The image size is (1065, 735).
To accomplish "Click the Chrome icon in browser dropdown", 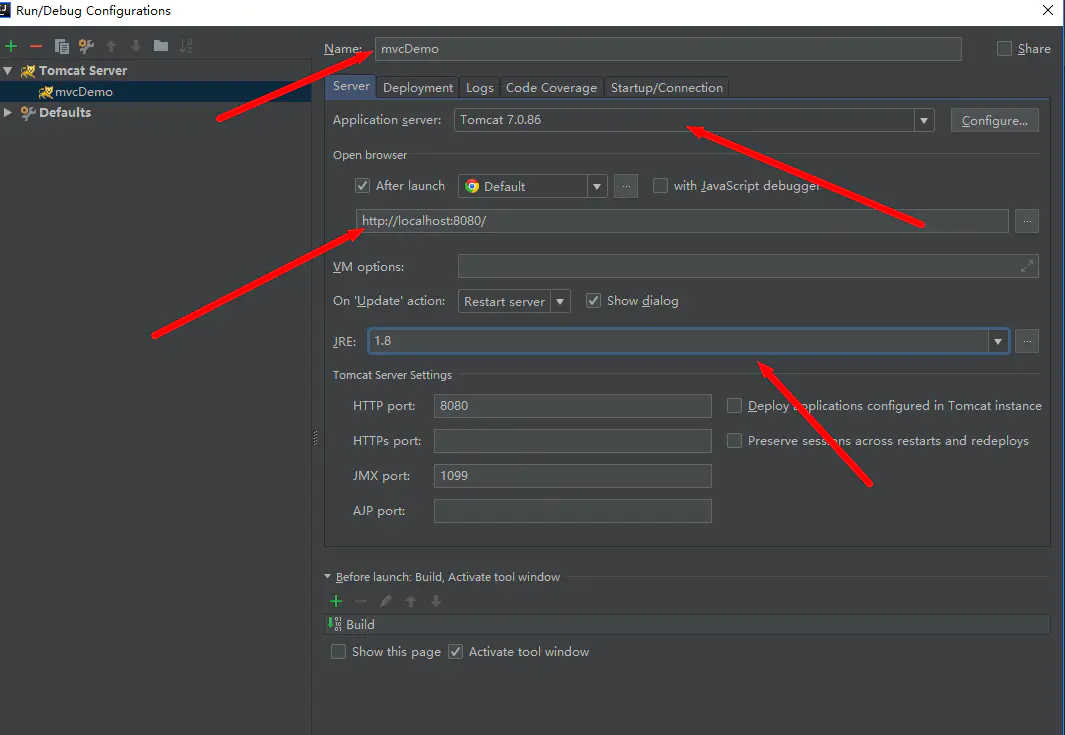I will (472, 186).
